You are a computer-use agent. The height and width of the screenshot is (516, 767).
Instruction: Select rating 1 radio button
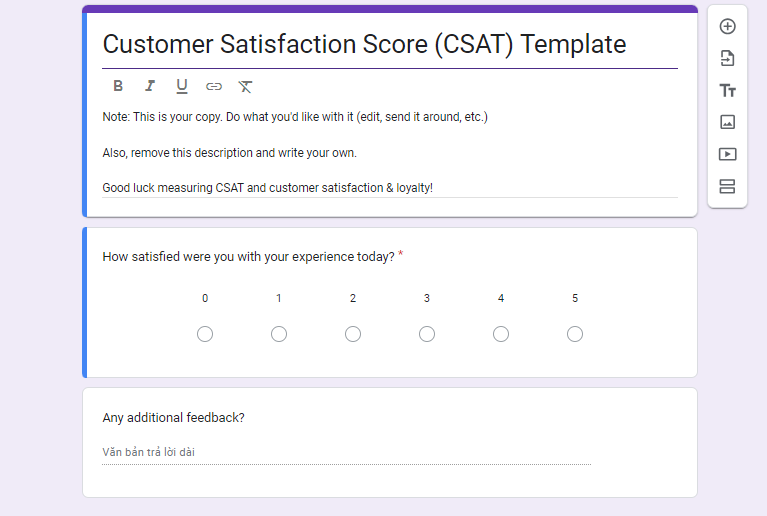tap(279, 334)
